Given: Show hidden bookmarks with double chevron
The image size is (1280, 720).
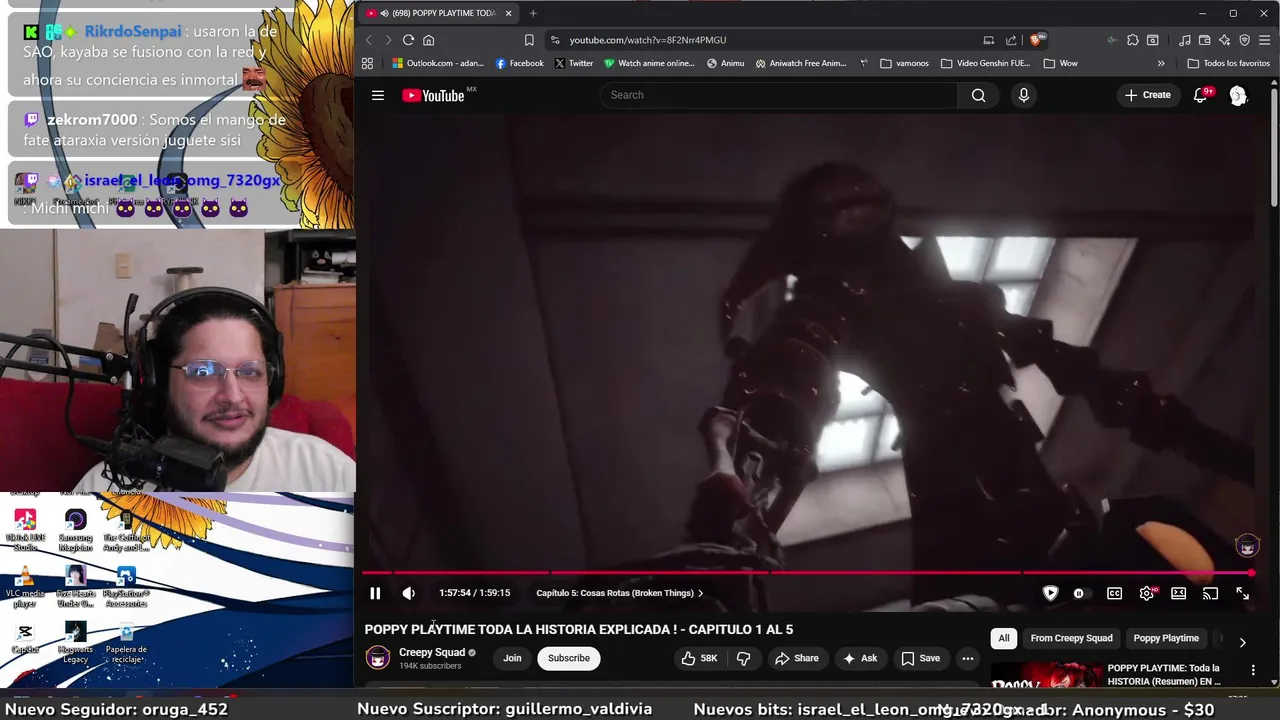Looking at the screenshot, I should coord(1161,63).
